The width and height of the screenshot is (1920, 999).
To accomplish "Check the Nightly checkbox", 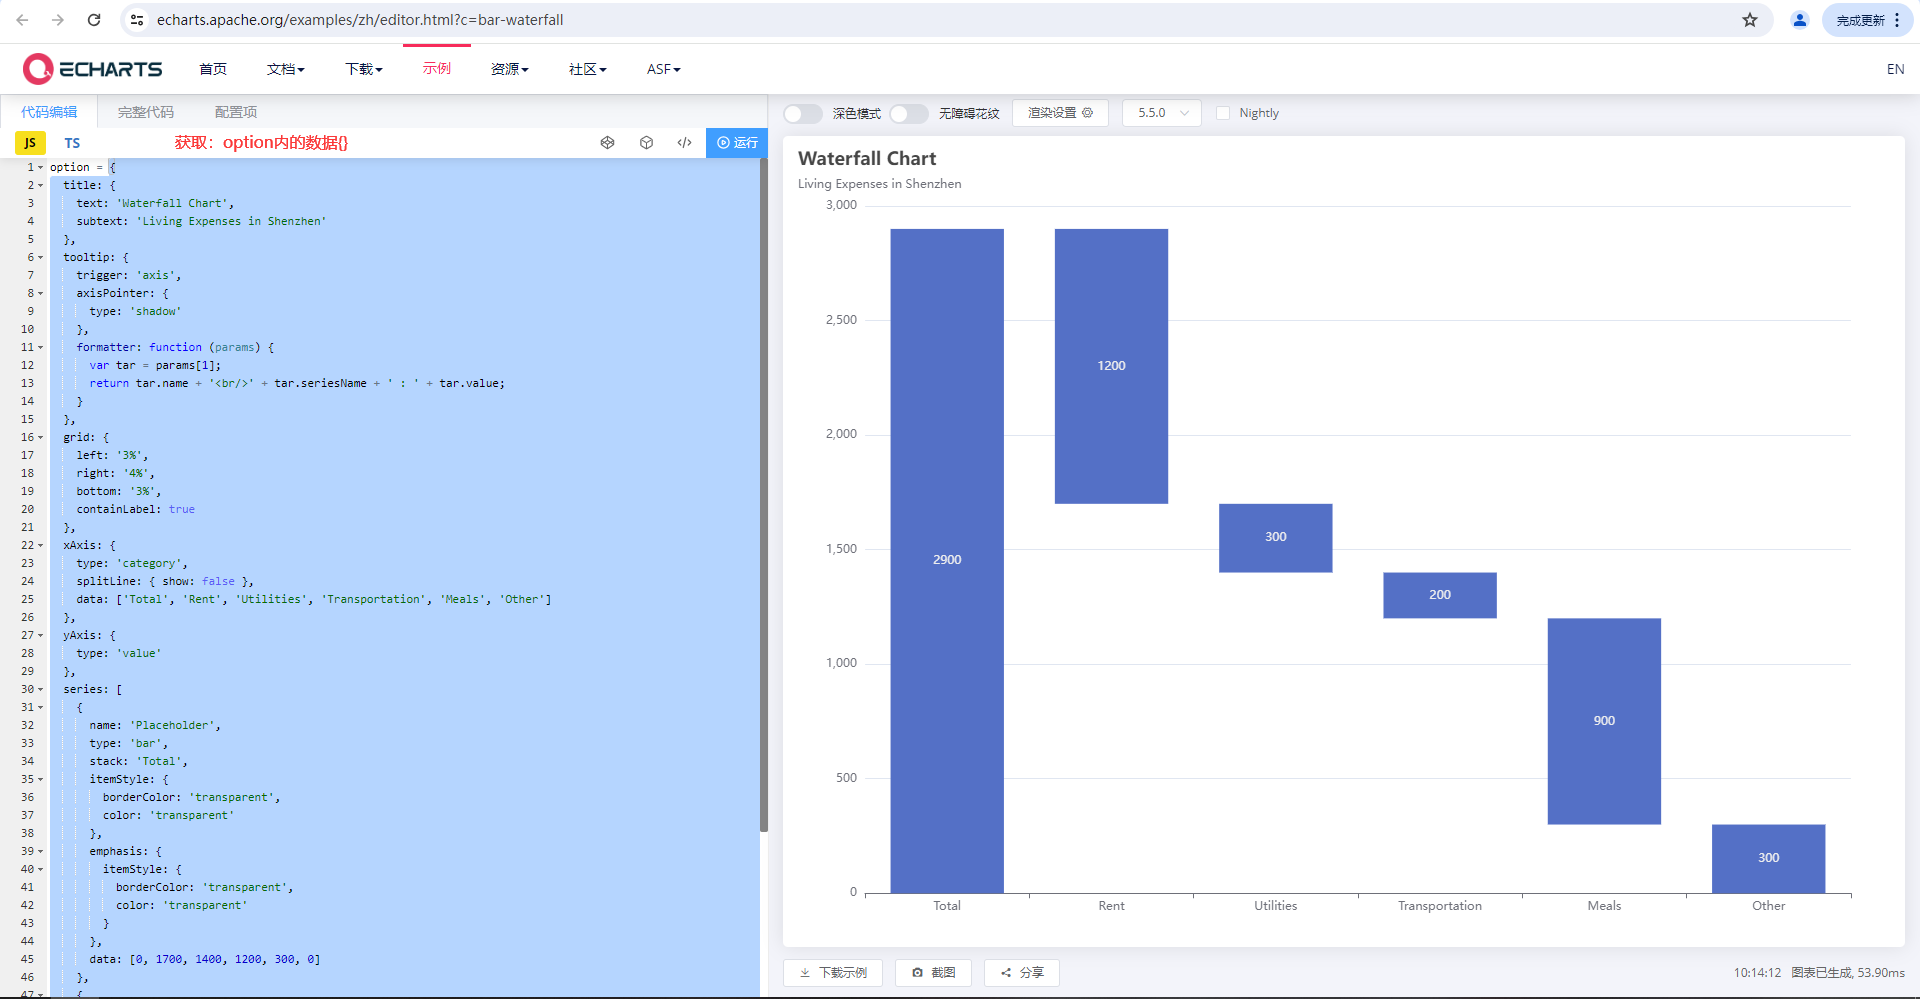I will [x=1222, y=113].
